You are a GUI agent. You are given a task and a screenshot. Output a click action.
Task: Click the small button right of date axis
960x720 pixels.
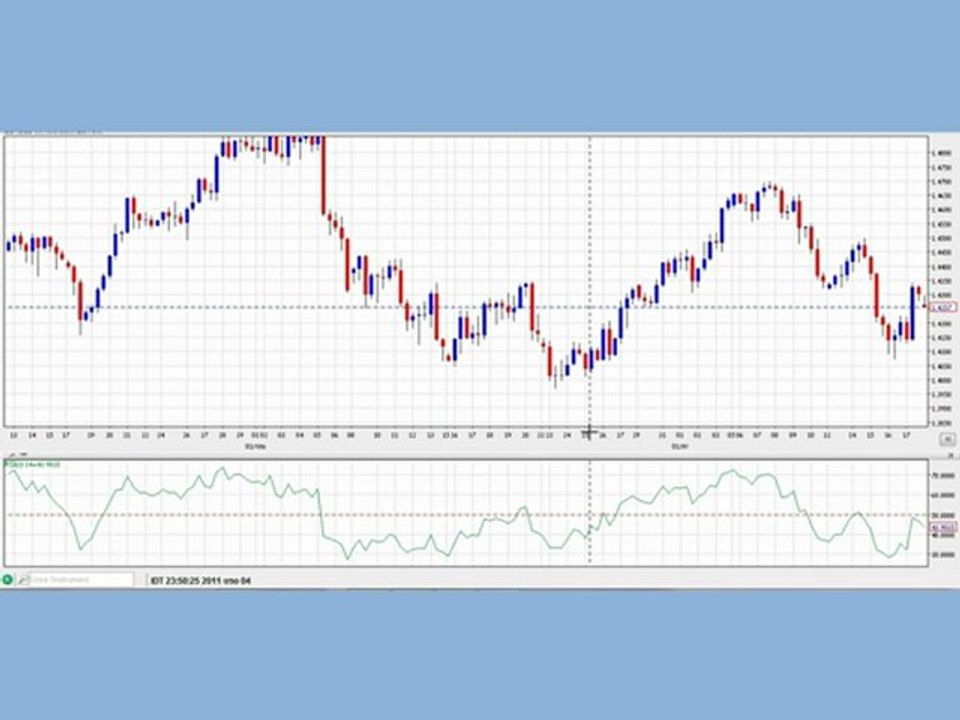point(947,439)
